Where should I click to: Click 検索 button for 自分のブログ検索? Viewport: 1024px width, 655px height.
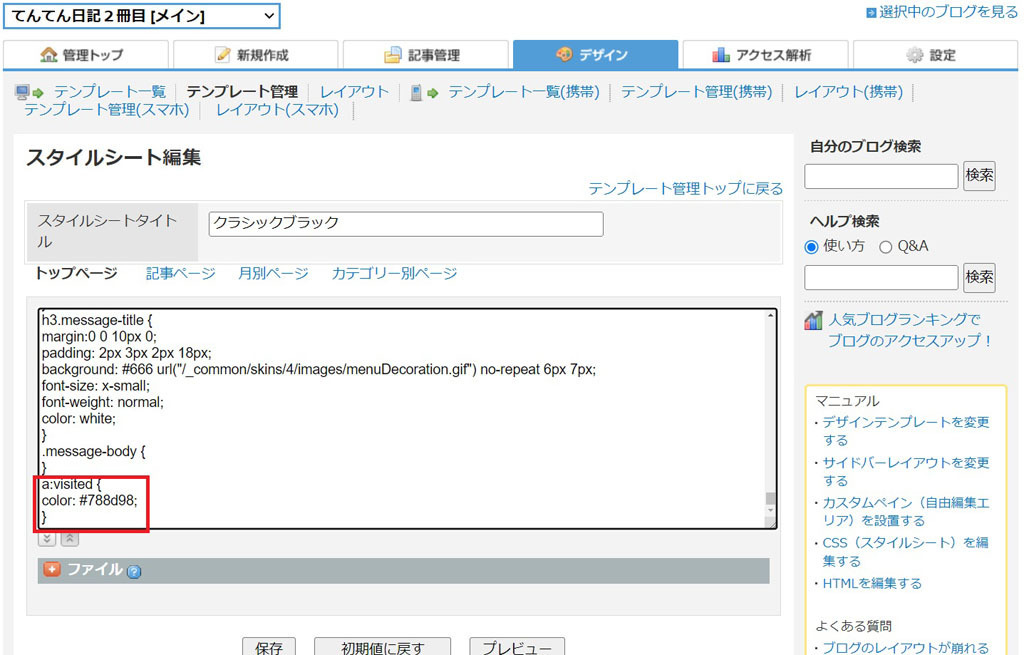979,176
